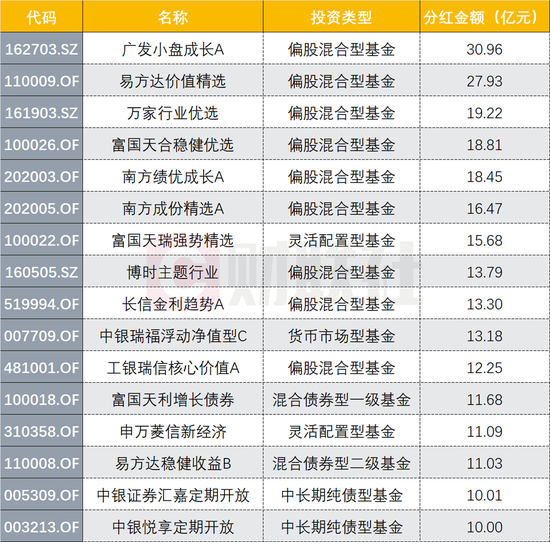This screenshot has width=550, height=542.
Task: Click investment type 混合债券型二级基金
Action: tap(341, 464)
